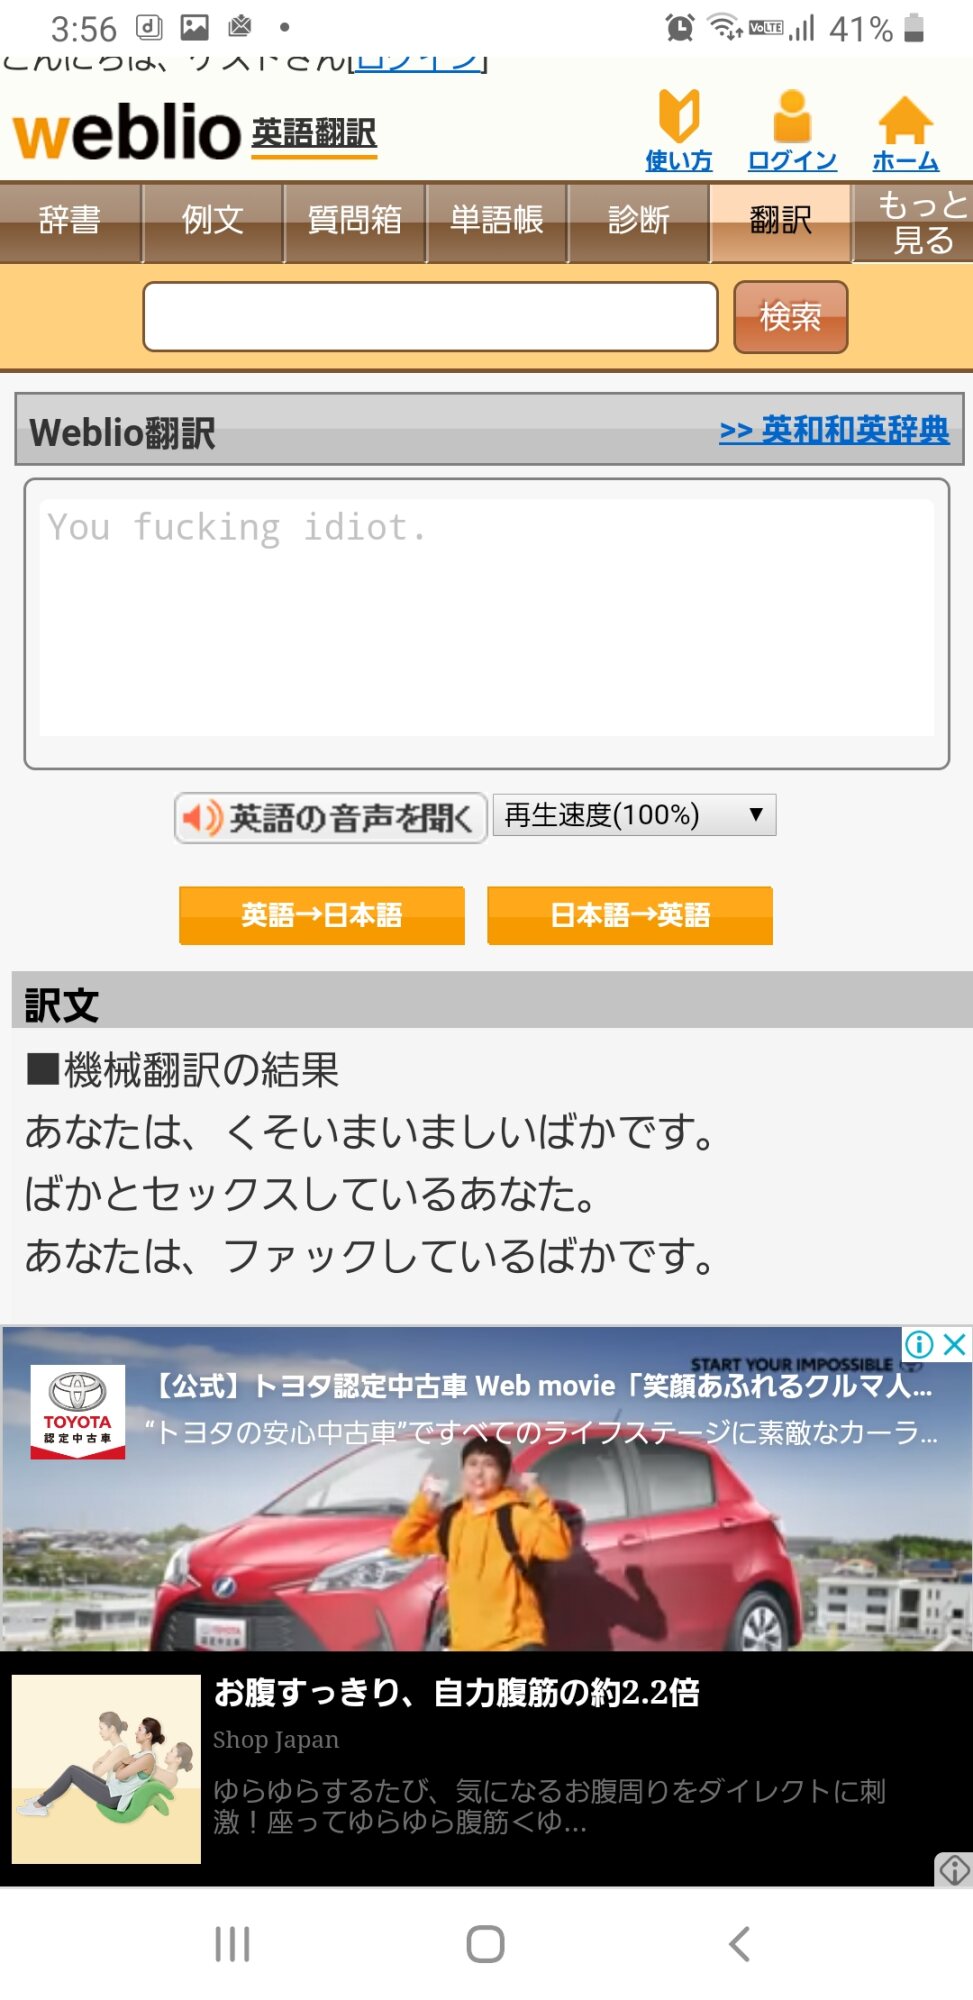Open the 単語帳 tab
973x2000 pixels.
pyautogui.click(x=497, y=222)
